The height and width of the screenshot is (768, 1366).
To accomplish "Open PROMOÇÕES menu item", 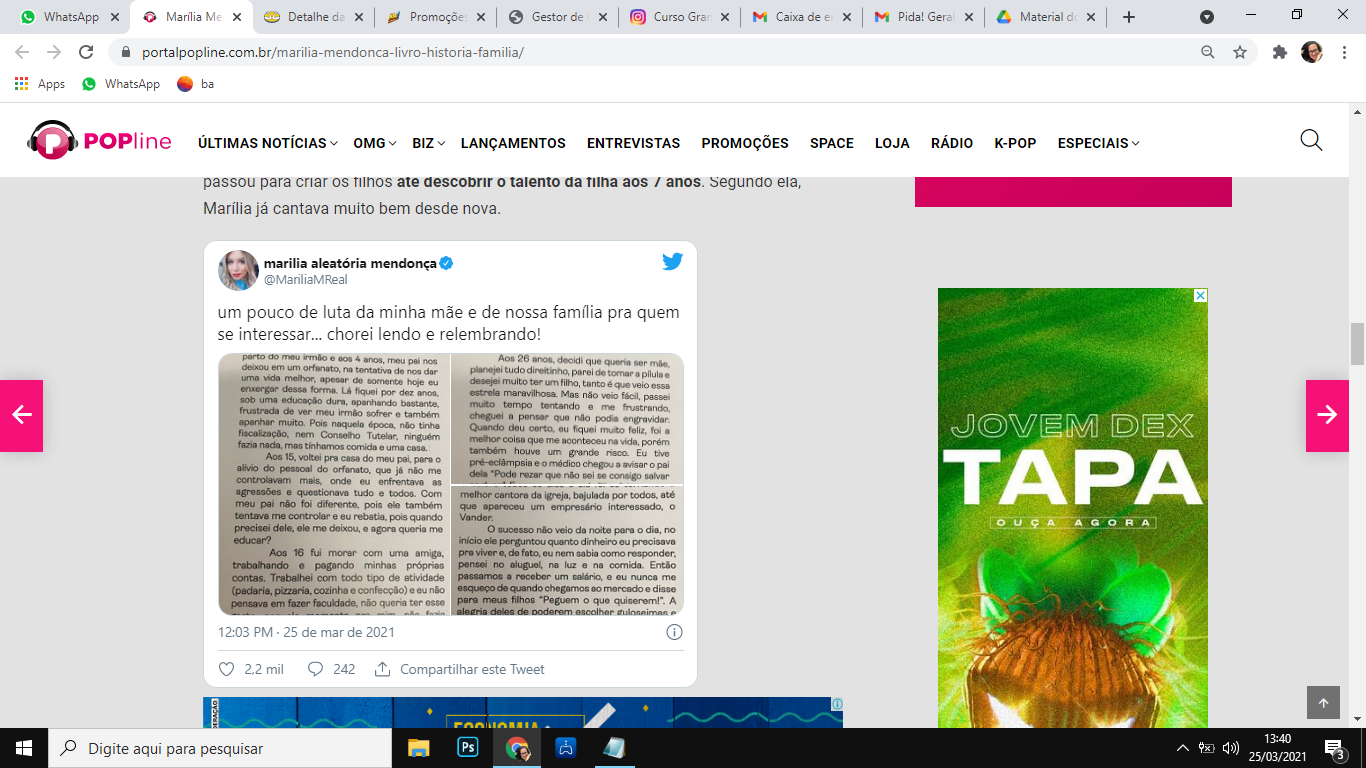I will pyautogui.click(x=745, y=143).
